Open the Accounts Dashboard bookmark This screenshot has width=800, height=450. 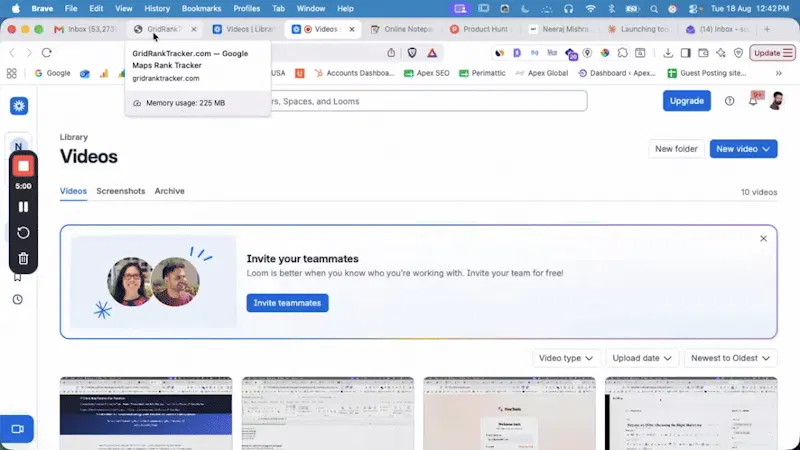point(355,73)
